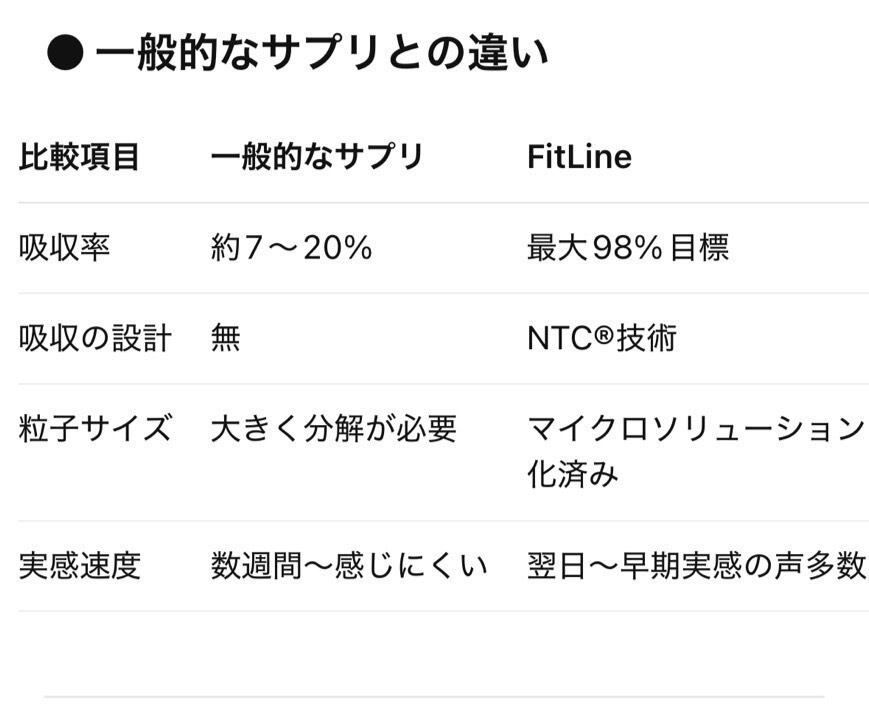Select the 比較項目 column header
This screenshot has width=869, height=713.
(x=79, y=157)
